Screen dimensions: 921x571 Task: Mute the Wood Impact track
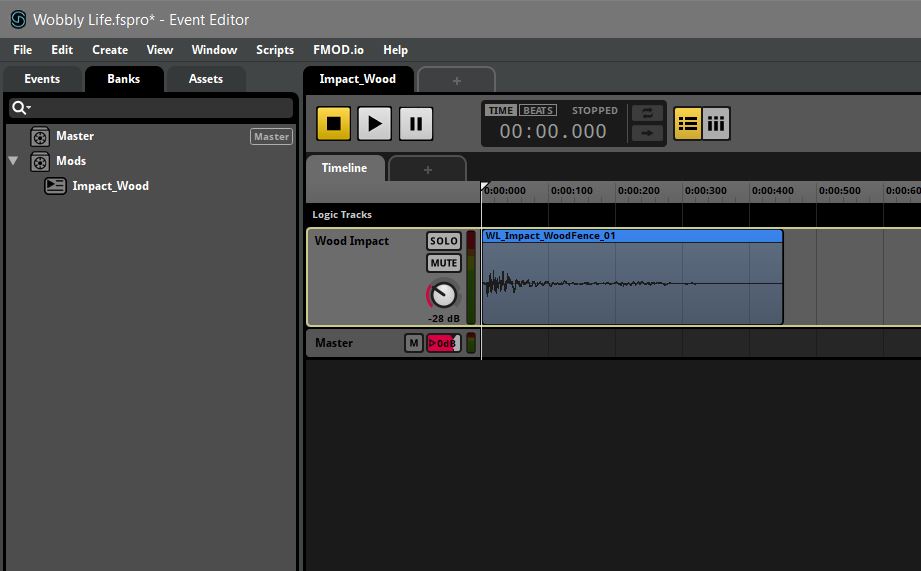point(443,263)
